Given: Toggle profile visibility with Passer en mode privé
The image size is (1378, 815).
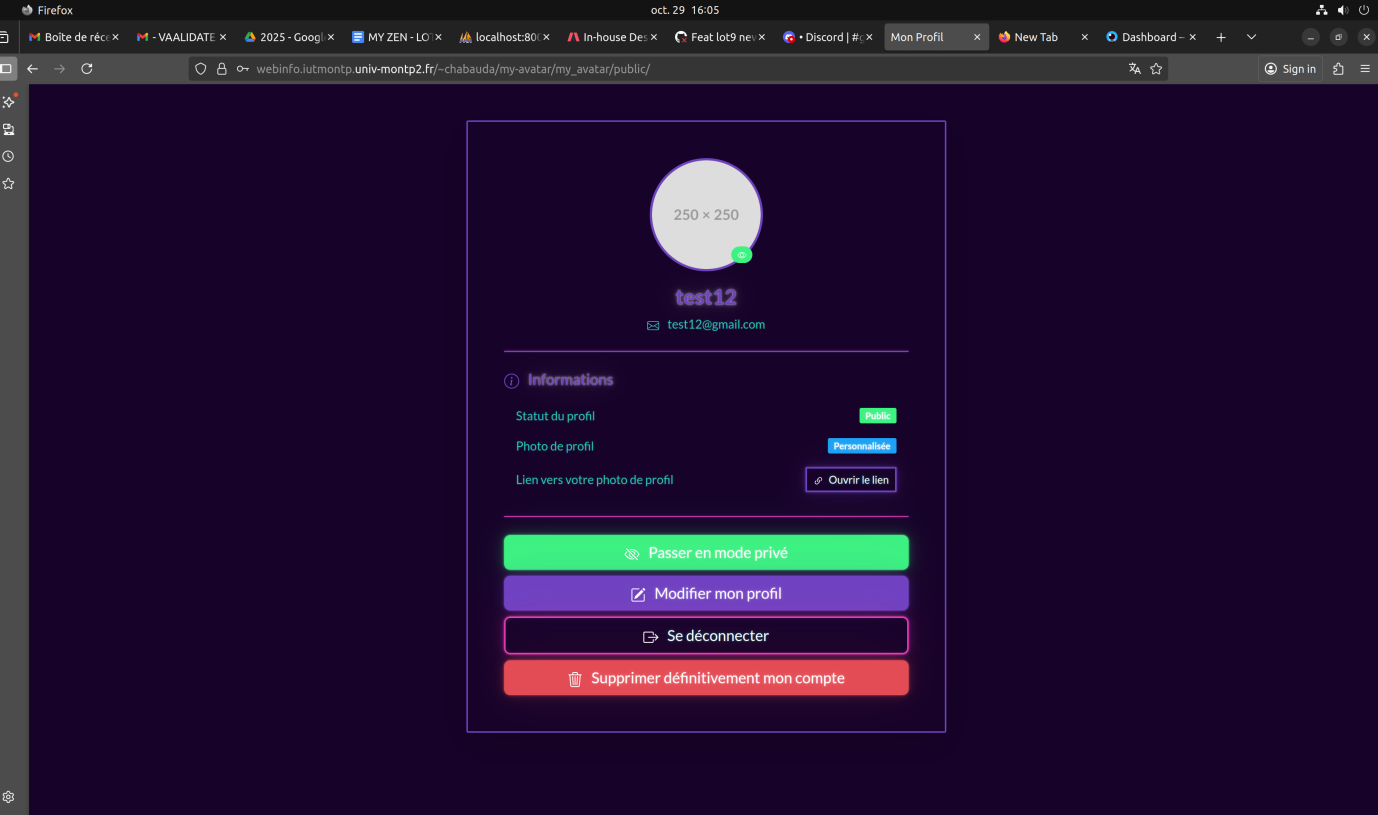Looking at the screenshot, I should (706, 552).
